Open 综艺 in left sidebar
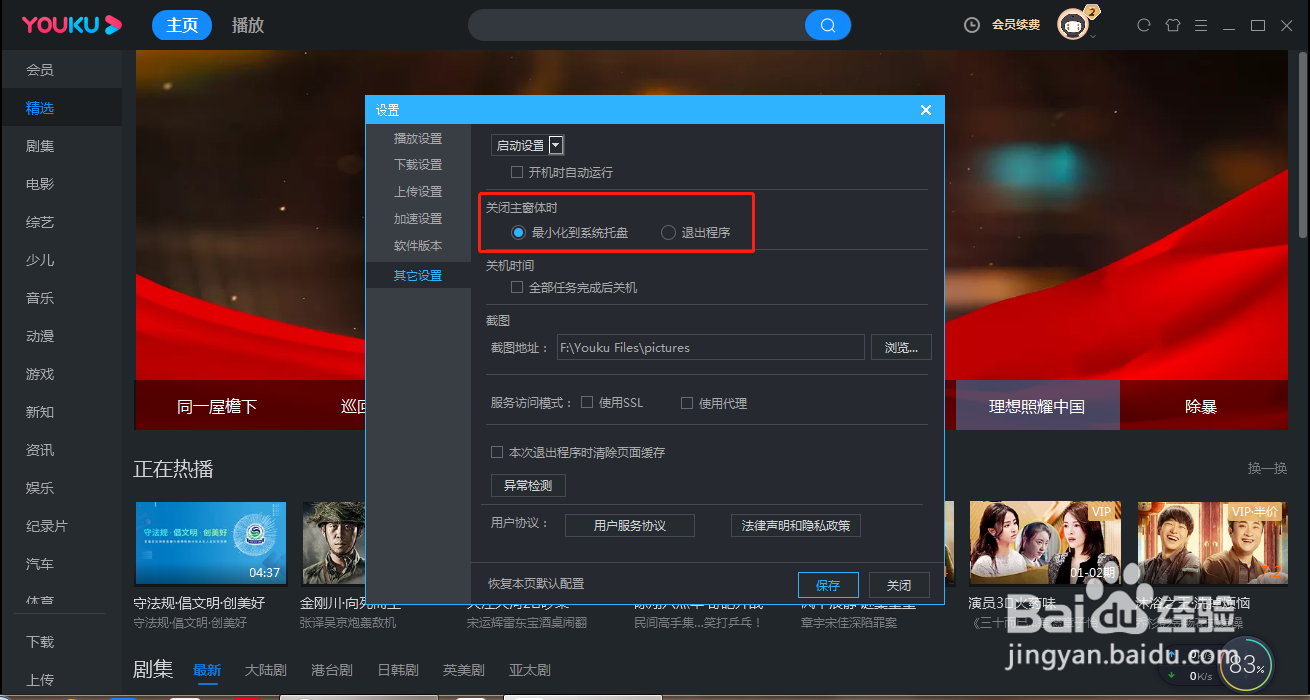This screenshot has width=1310, height=700. (40, 222)
